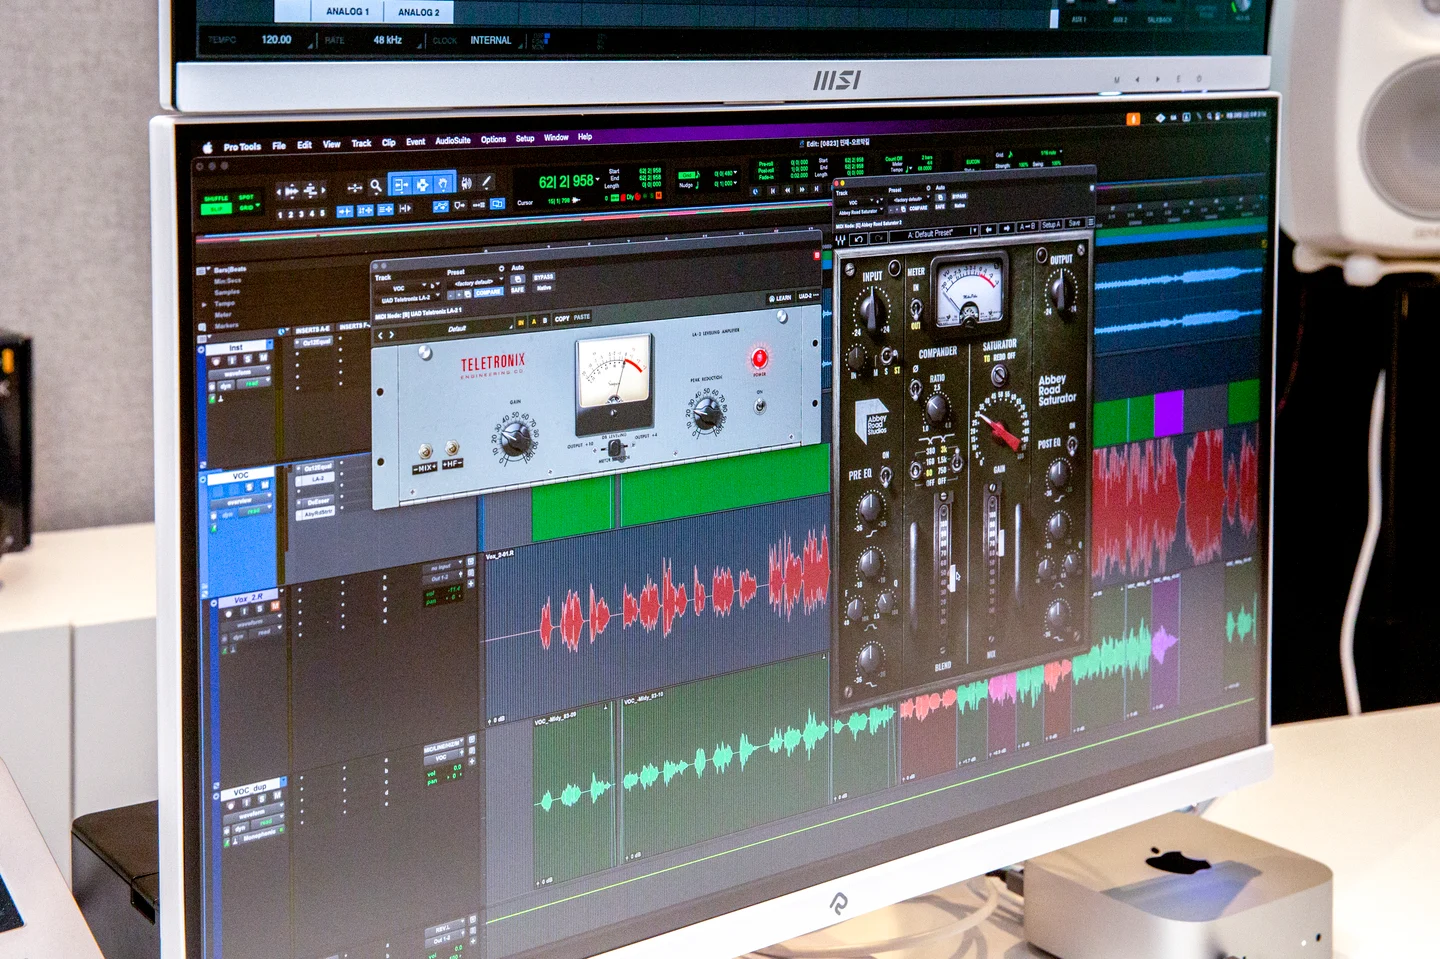Screen dimensions: 1440x959
Task: Enable Shuffle edit mode
Action: click(216, 199)
